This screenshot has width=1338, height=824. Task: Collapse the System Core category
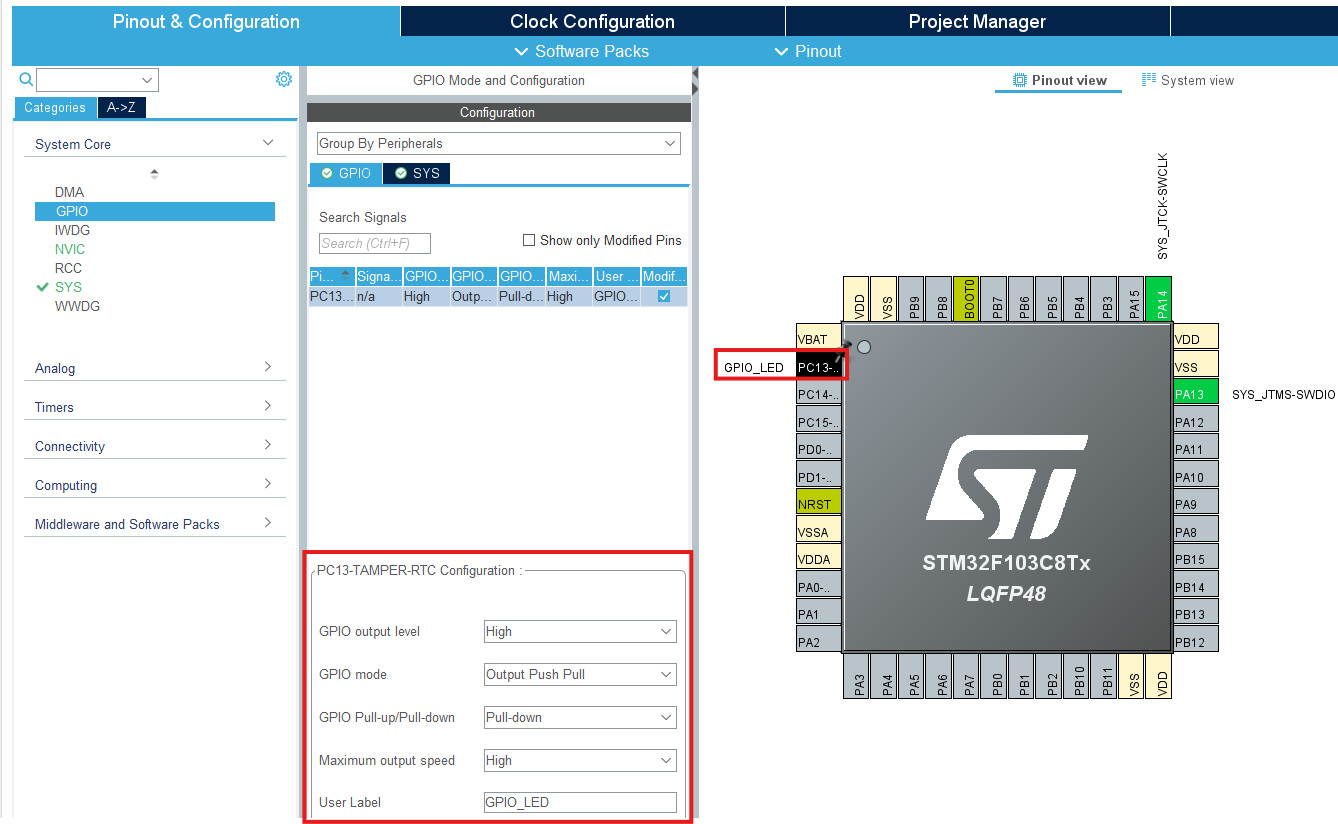tap(267, 144)
